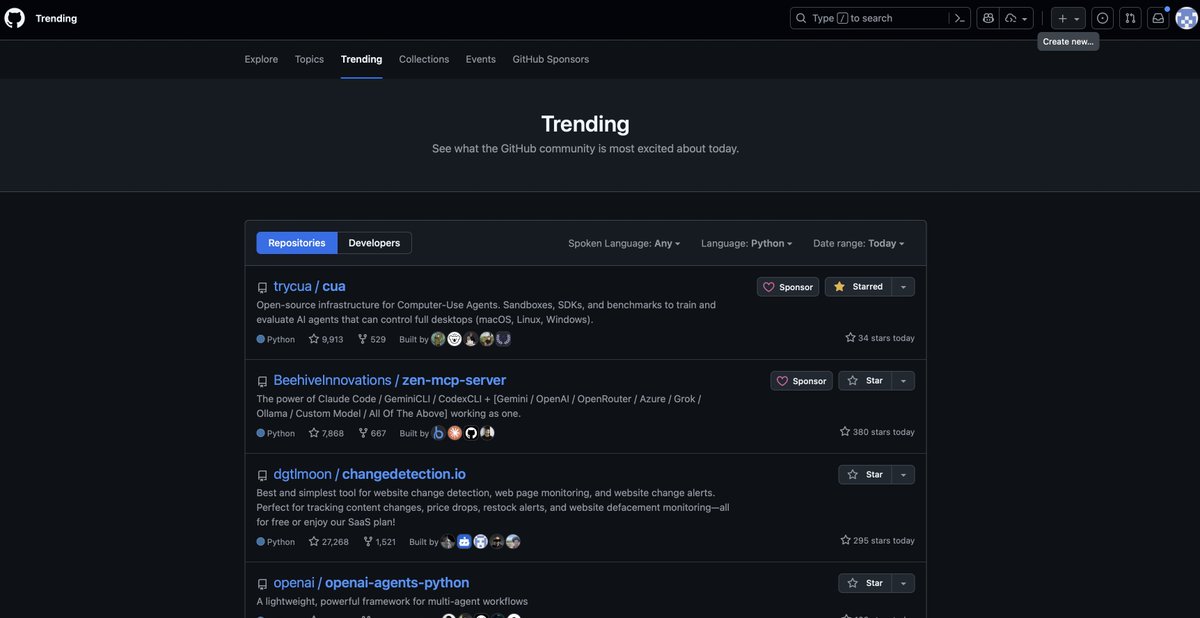Open the Collections tab
This screenshot has width=1200, height=618.
pos(424,59)
